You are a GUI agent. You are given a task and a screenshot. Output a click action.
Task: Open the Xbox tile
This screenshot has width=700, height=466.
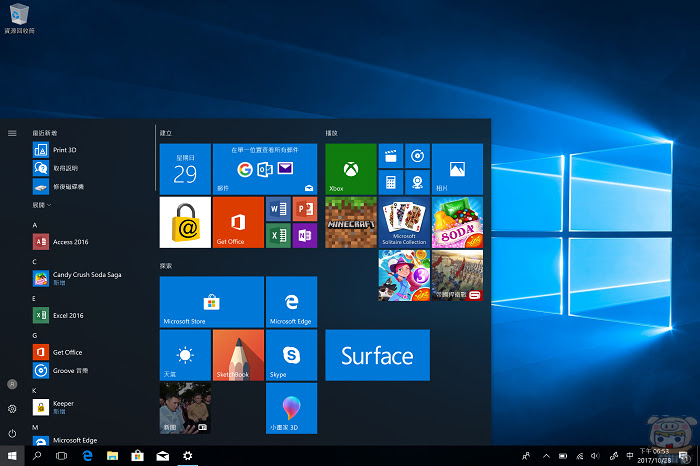(350, 169)
